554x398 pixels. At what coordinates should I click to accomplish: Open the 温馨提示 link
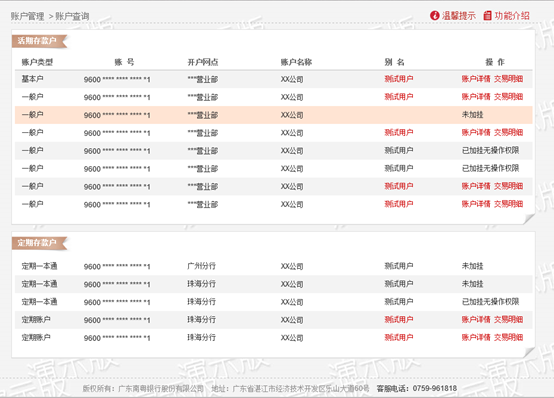(x=459, y=16)
